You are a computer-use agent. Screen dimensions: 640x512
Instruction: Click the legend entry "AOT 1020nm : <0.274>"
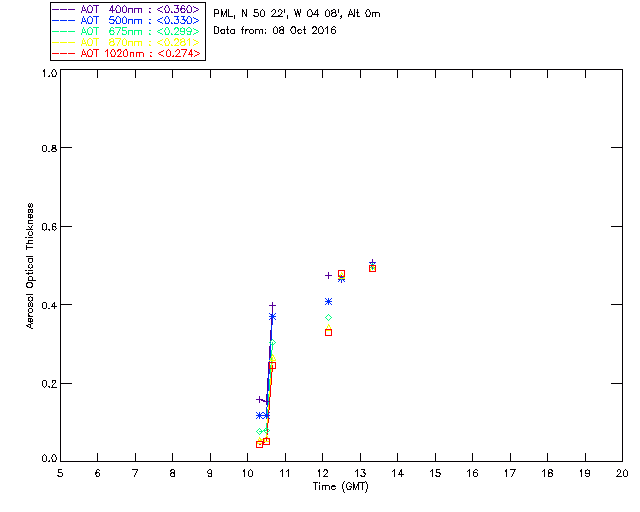point(126,53)
